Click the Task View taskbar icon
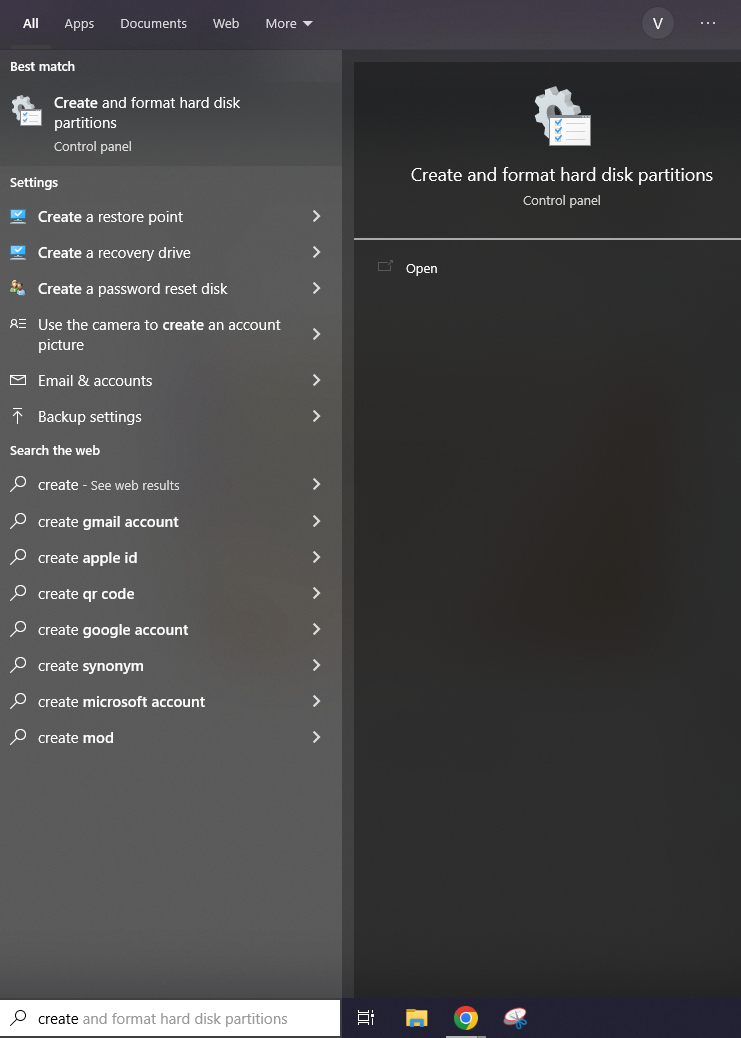The width and height of the screenshot is (741, 1038). coord(366,1017)
